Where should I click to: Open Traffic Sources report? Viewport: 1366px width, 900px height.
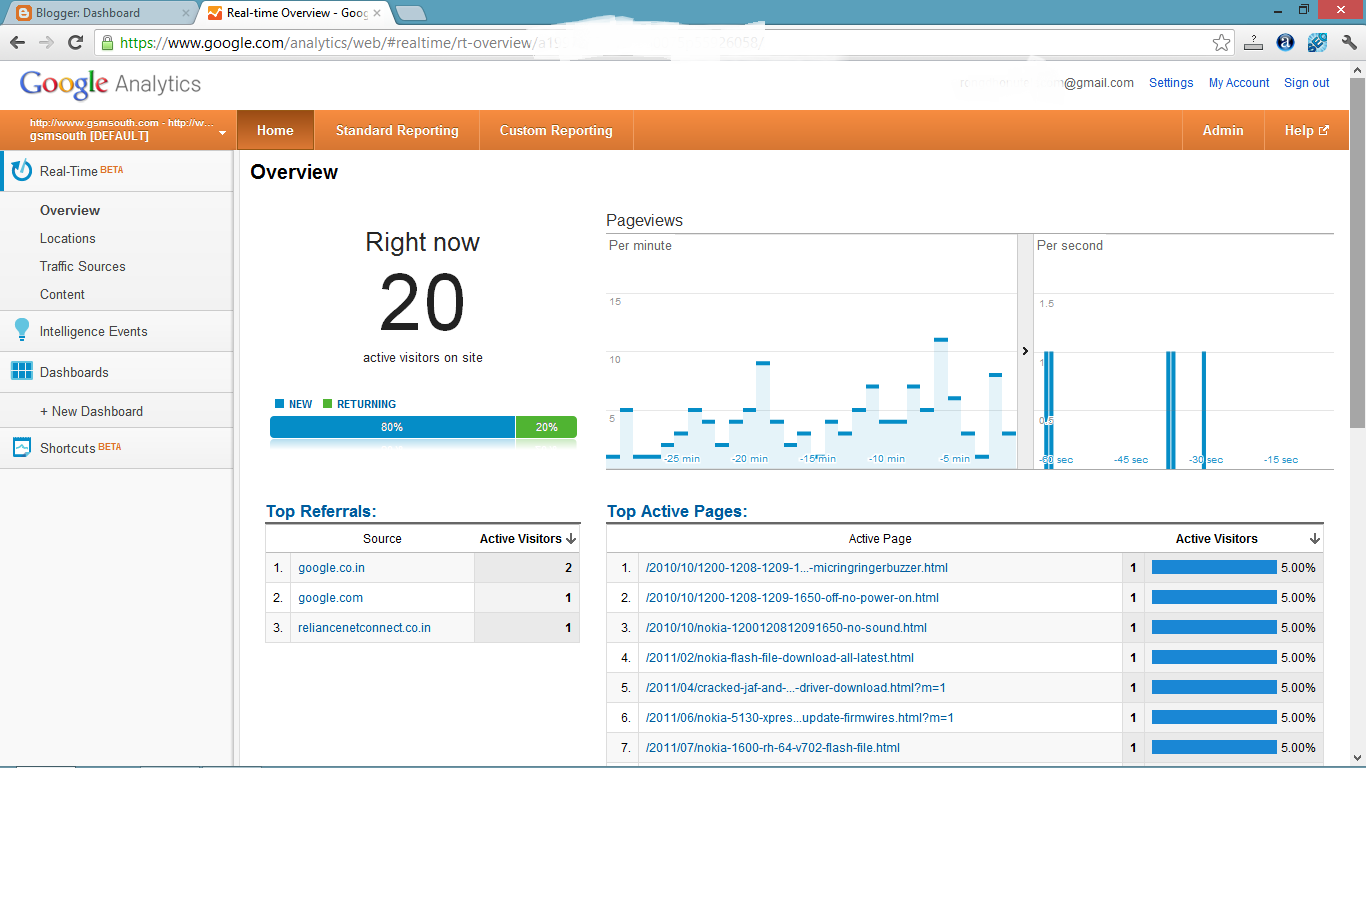[x=83, y=266]
